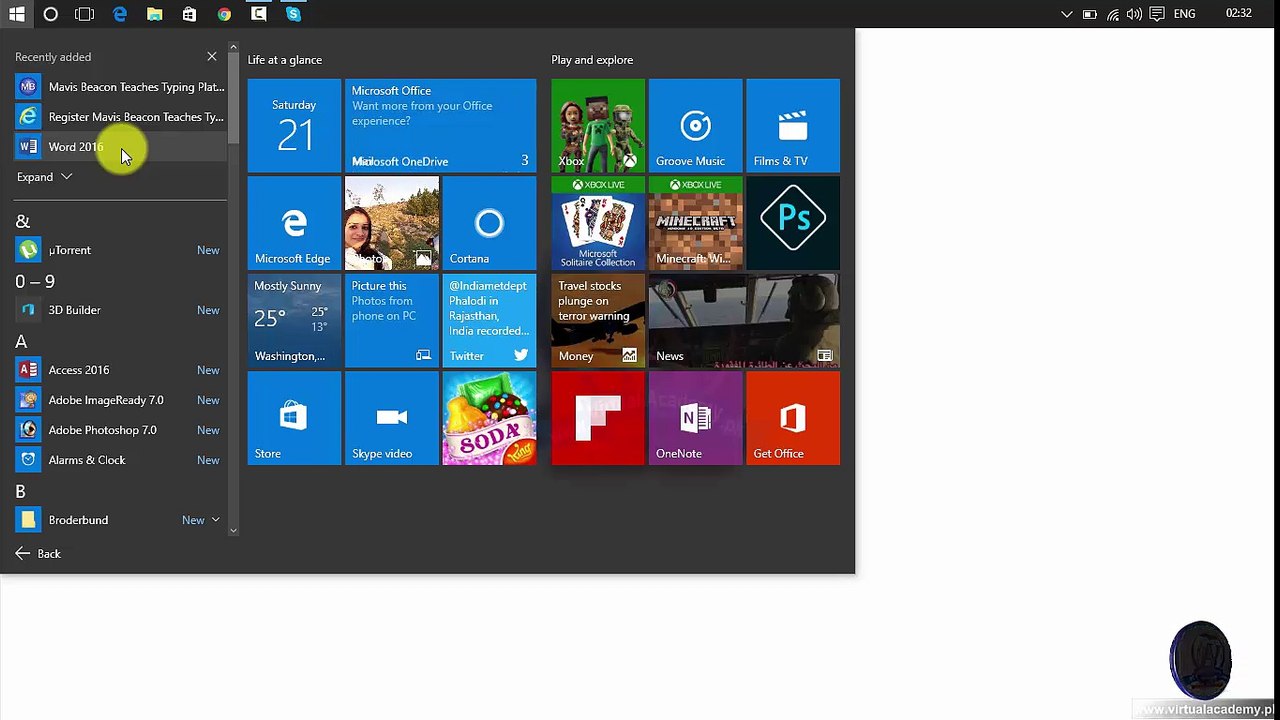Open the Get Office tile
Image resolution: width=1280 pixels, height=720 pixels.
793,418
